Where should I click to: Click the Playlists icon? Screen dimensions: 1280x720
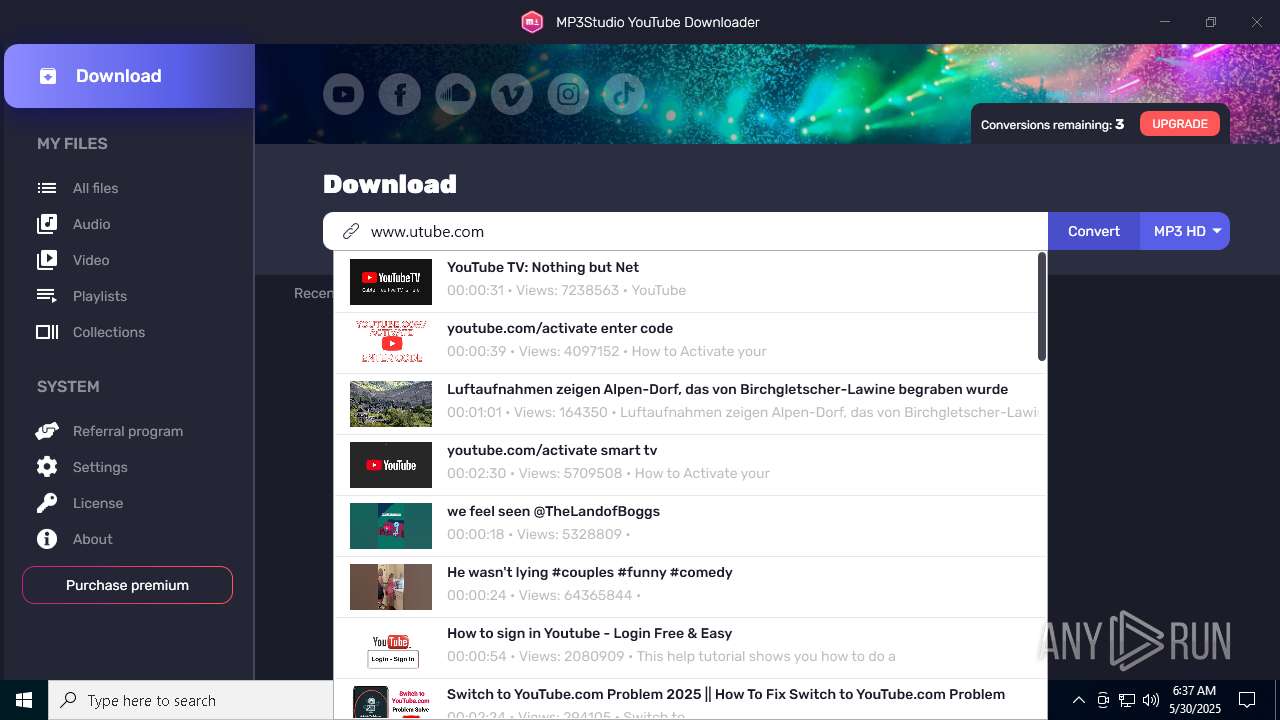(x=47, y=296)
